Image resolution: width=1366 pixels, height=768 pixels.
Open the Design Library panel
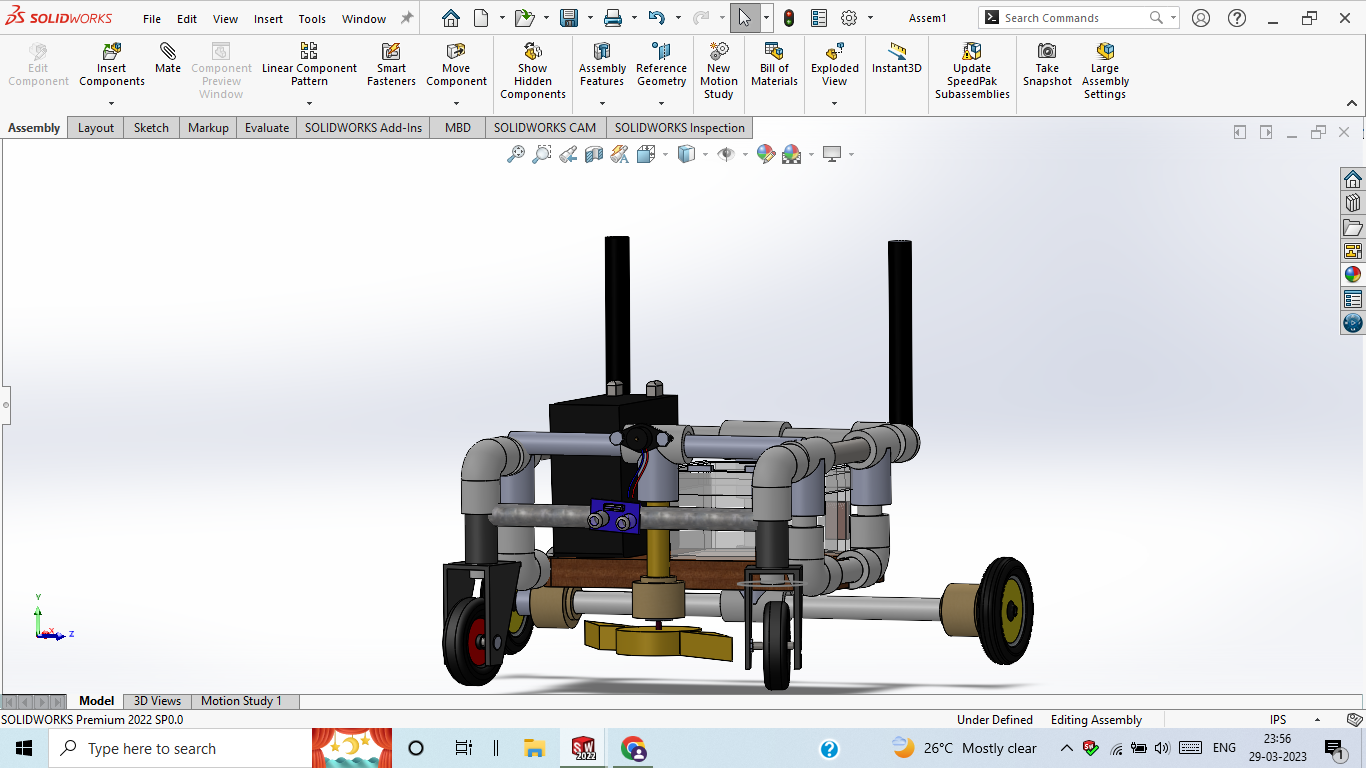coord(1353,201)
